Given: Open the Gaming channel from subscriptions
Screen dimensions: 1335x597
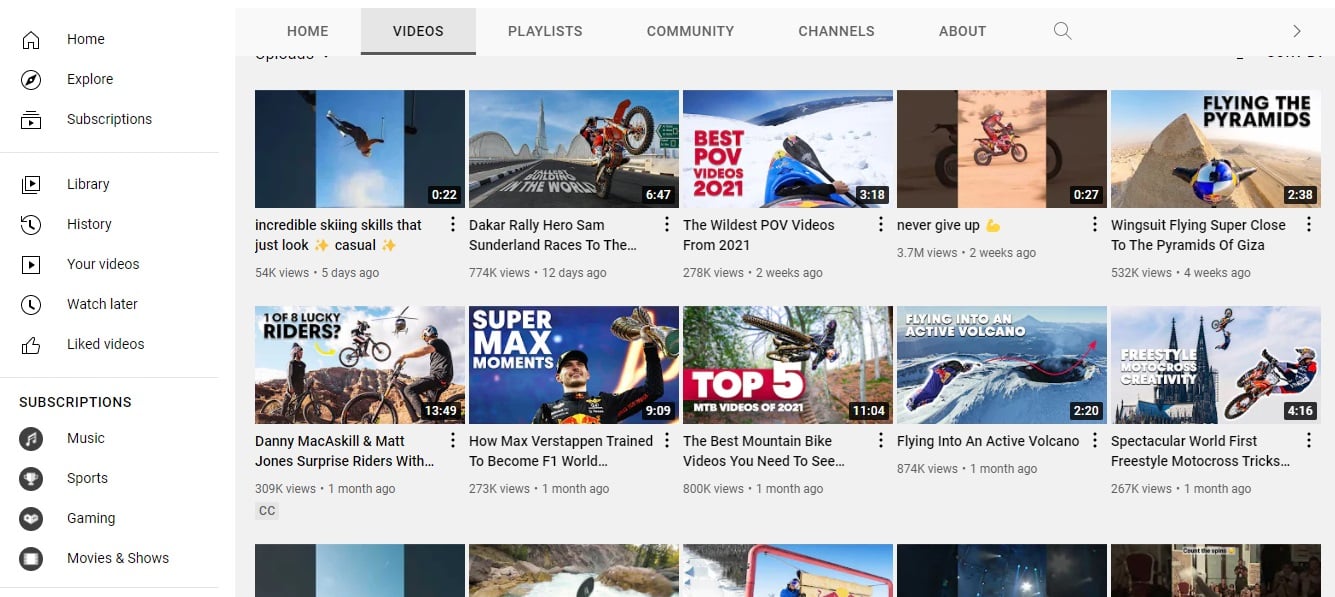Looking at the screenshot, I should (x=91, y=518).
